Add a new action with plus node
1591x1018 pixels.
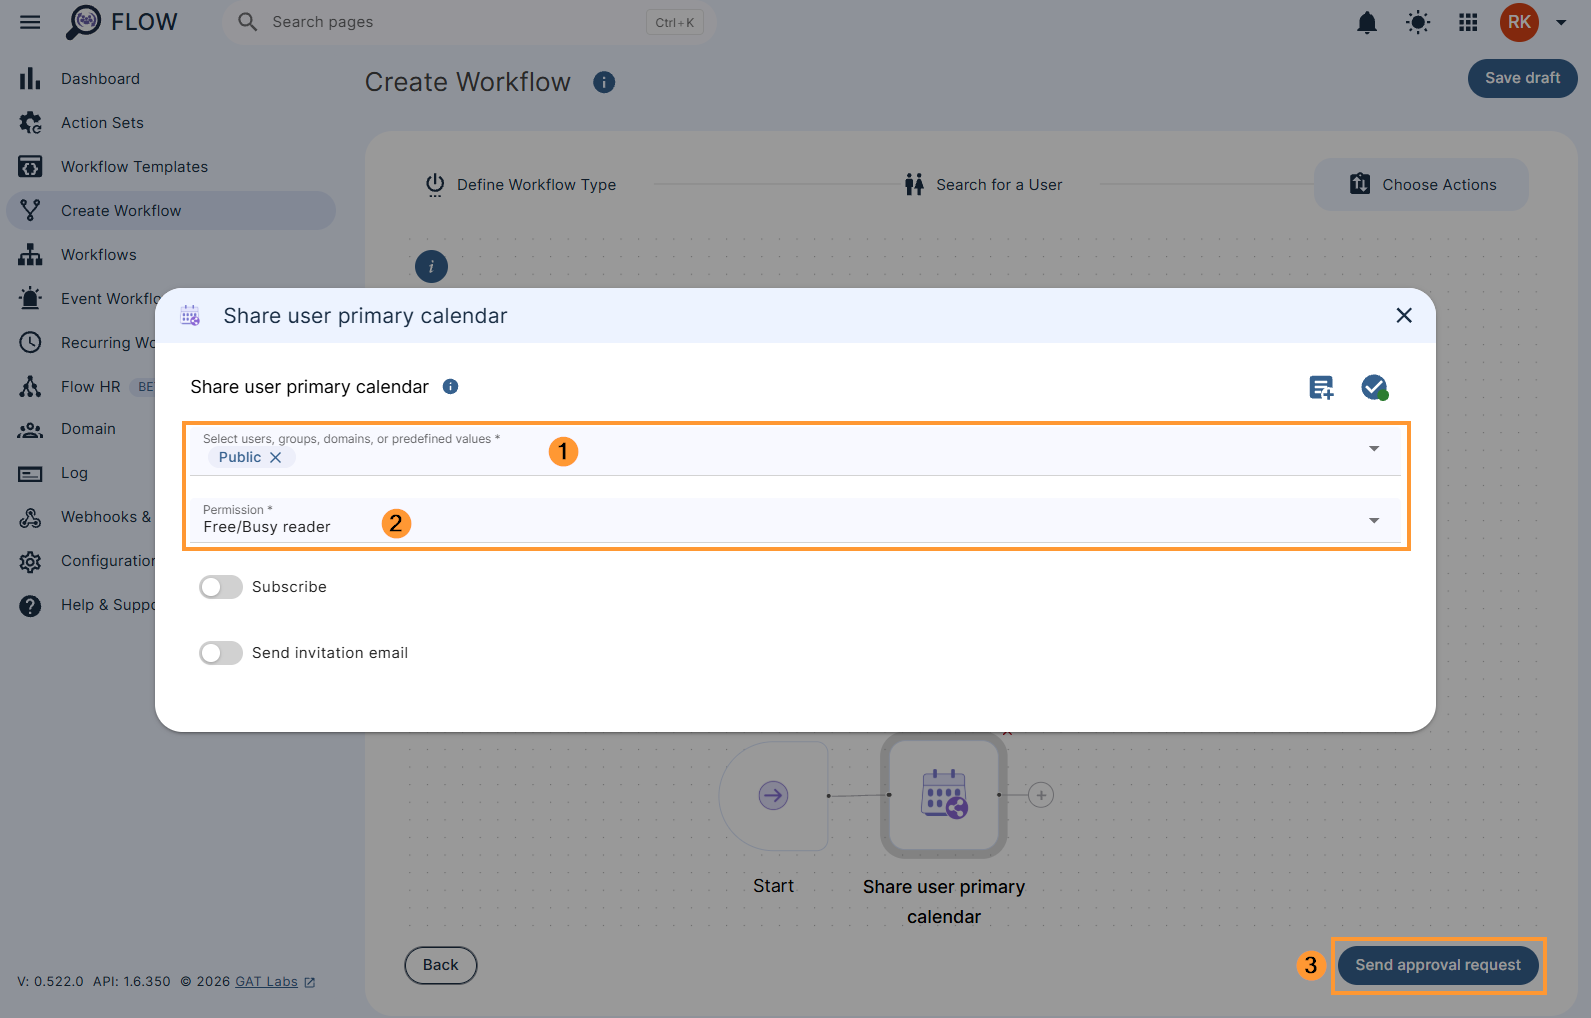(x=1041, y=796)
